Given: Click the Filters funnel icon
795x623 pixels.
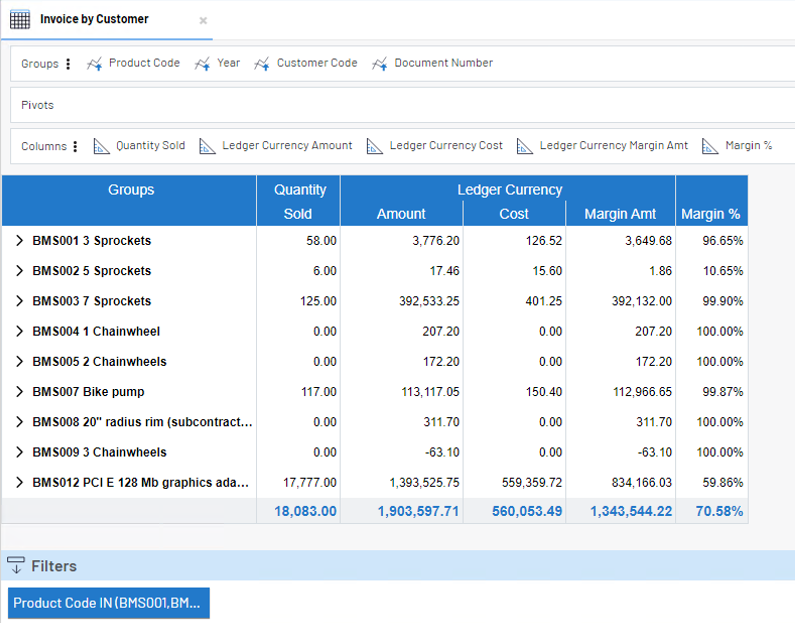Looking at the screenshot, I should (x=16, y=566).
